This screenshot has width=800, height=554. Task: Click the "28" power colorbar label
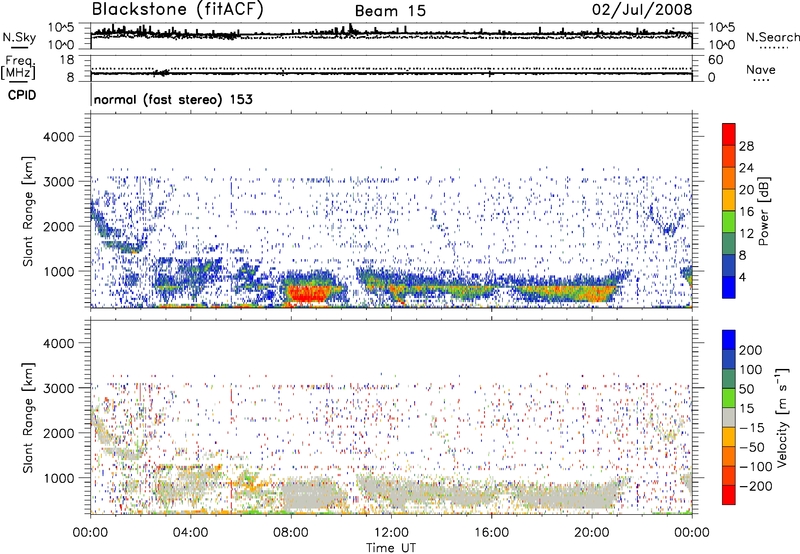pyautogui.click(x=746, y=146)
